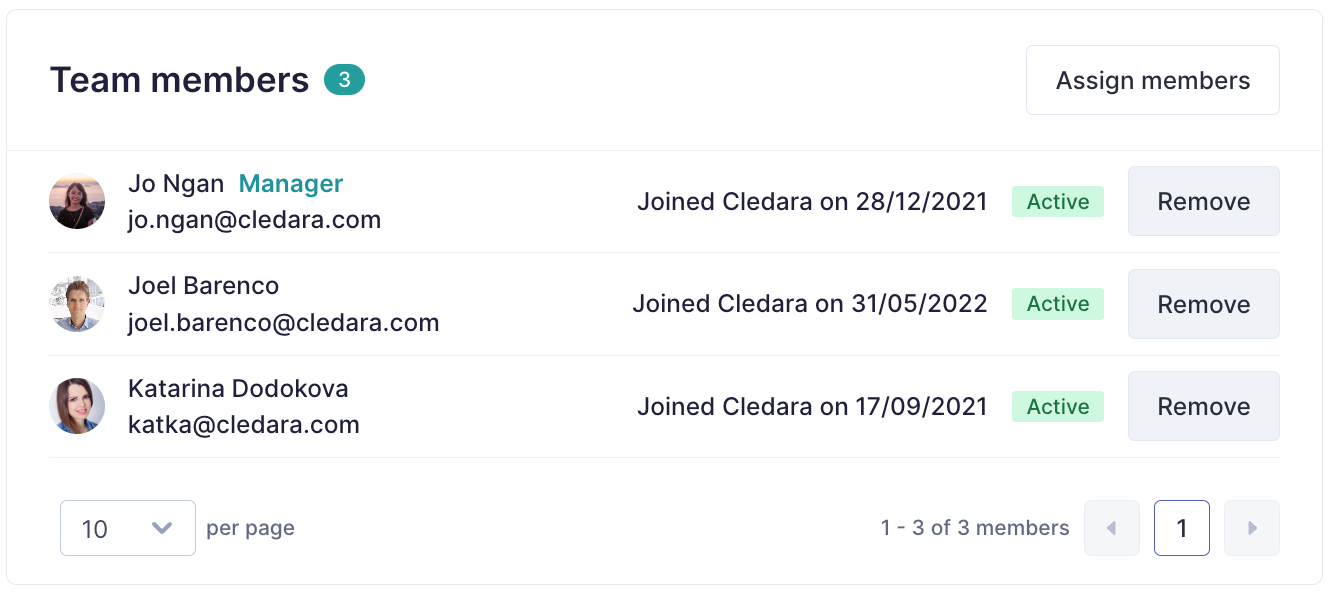Click Joel Barenco's Active status badge
1329x594 pixels.
pos(1057,304)
